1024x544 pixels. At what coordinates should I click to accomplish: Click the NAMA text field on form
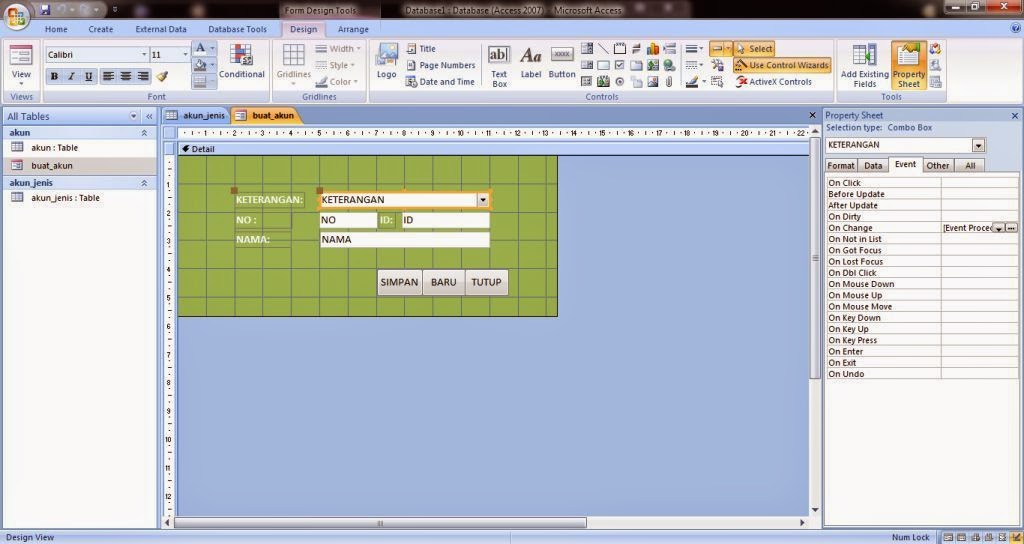click(x=404, y=240)
